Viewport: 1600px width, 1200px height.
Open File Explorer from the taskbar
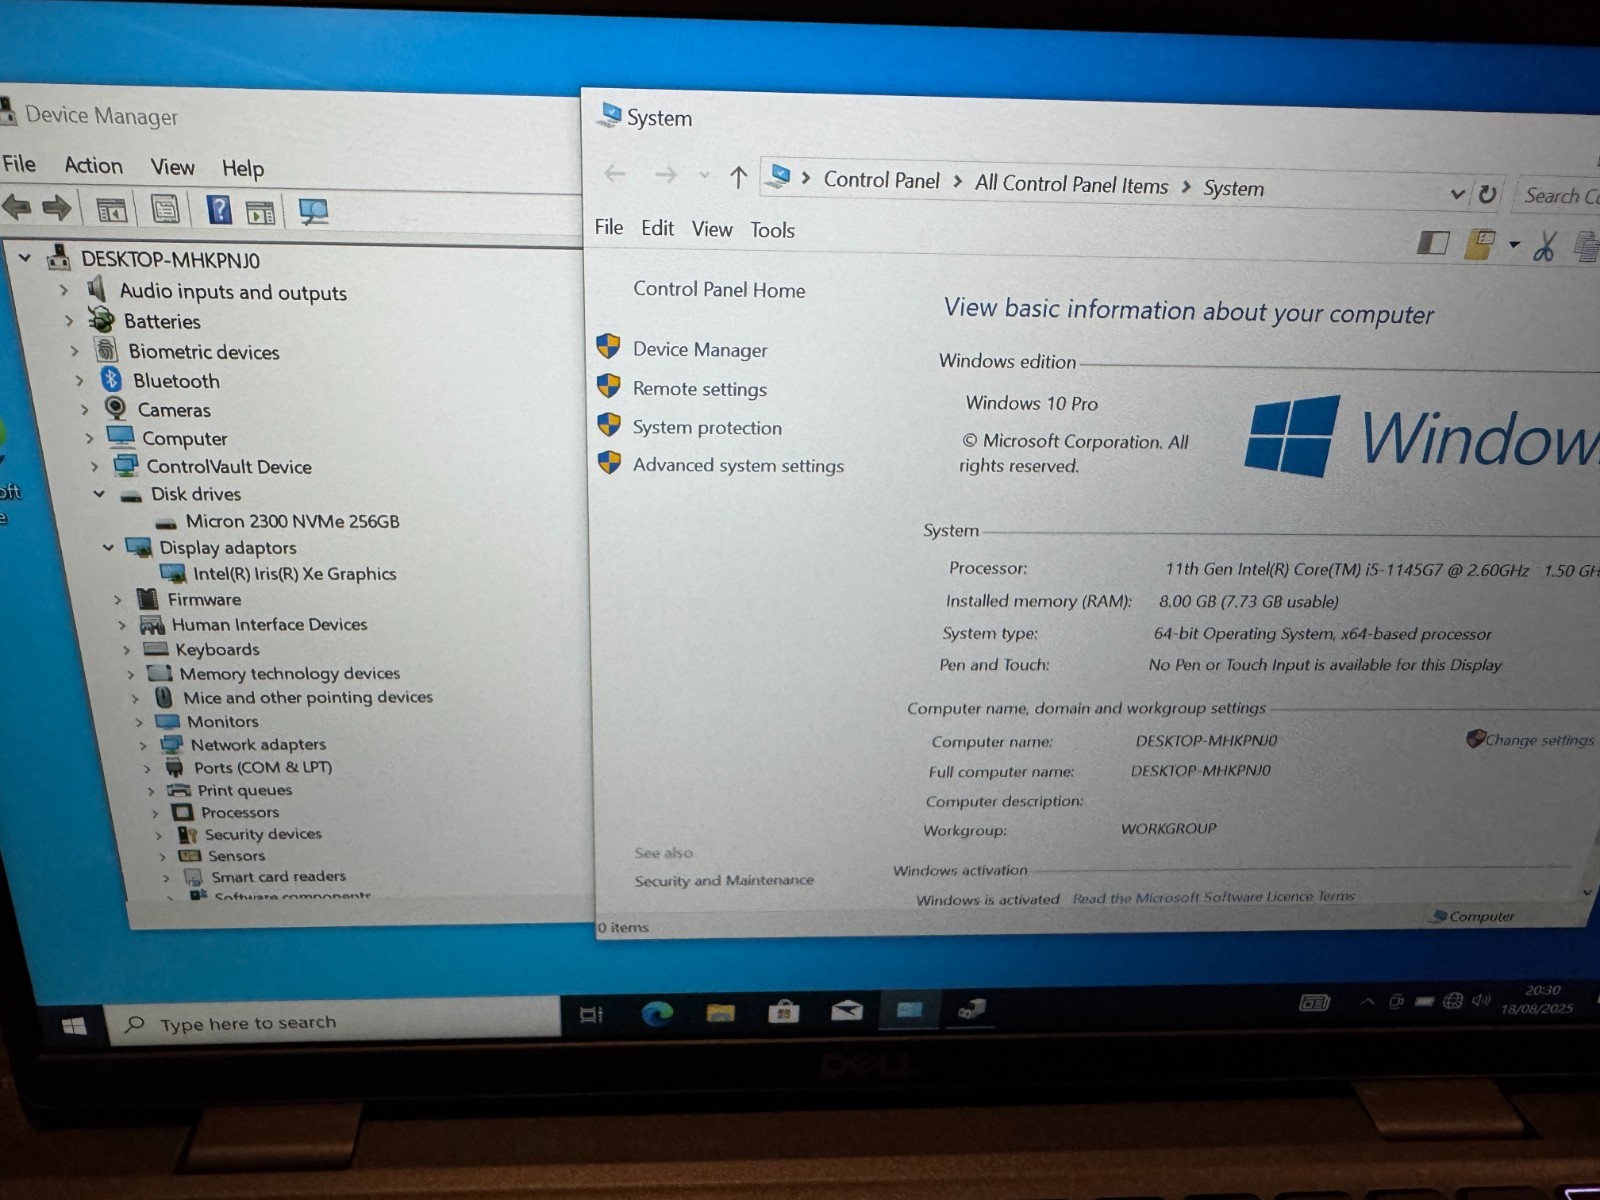point(720,1013)
